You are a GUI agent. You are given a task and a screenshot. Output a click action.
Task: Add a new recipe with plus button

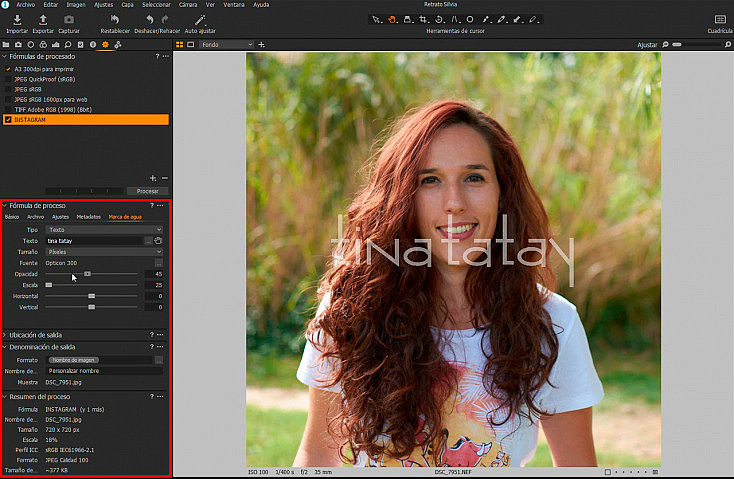[153, 178]
